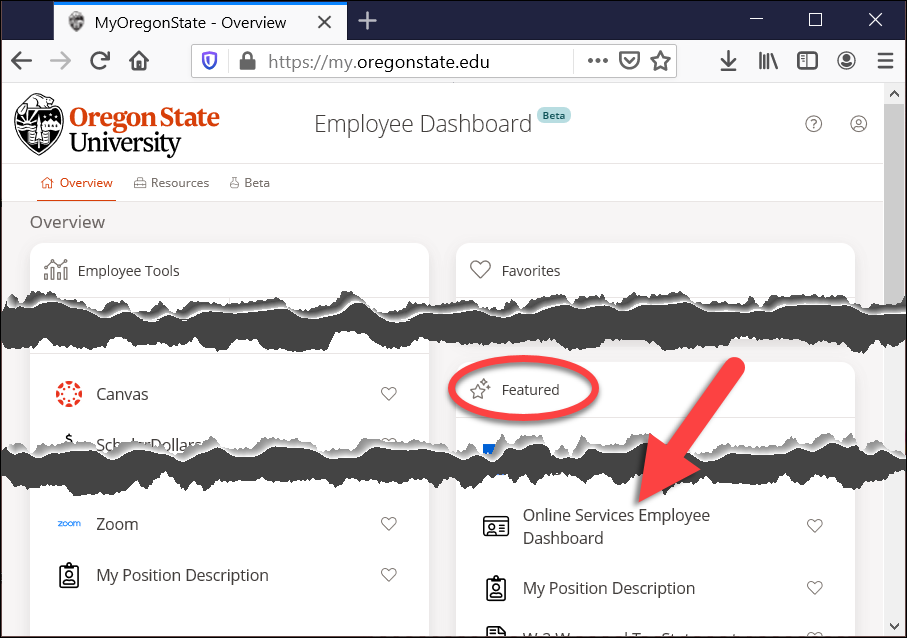The image size is (907, 638).
Task: Open the dashboard help question icon
Action: [813, 124]
